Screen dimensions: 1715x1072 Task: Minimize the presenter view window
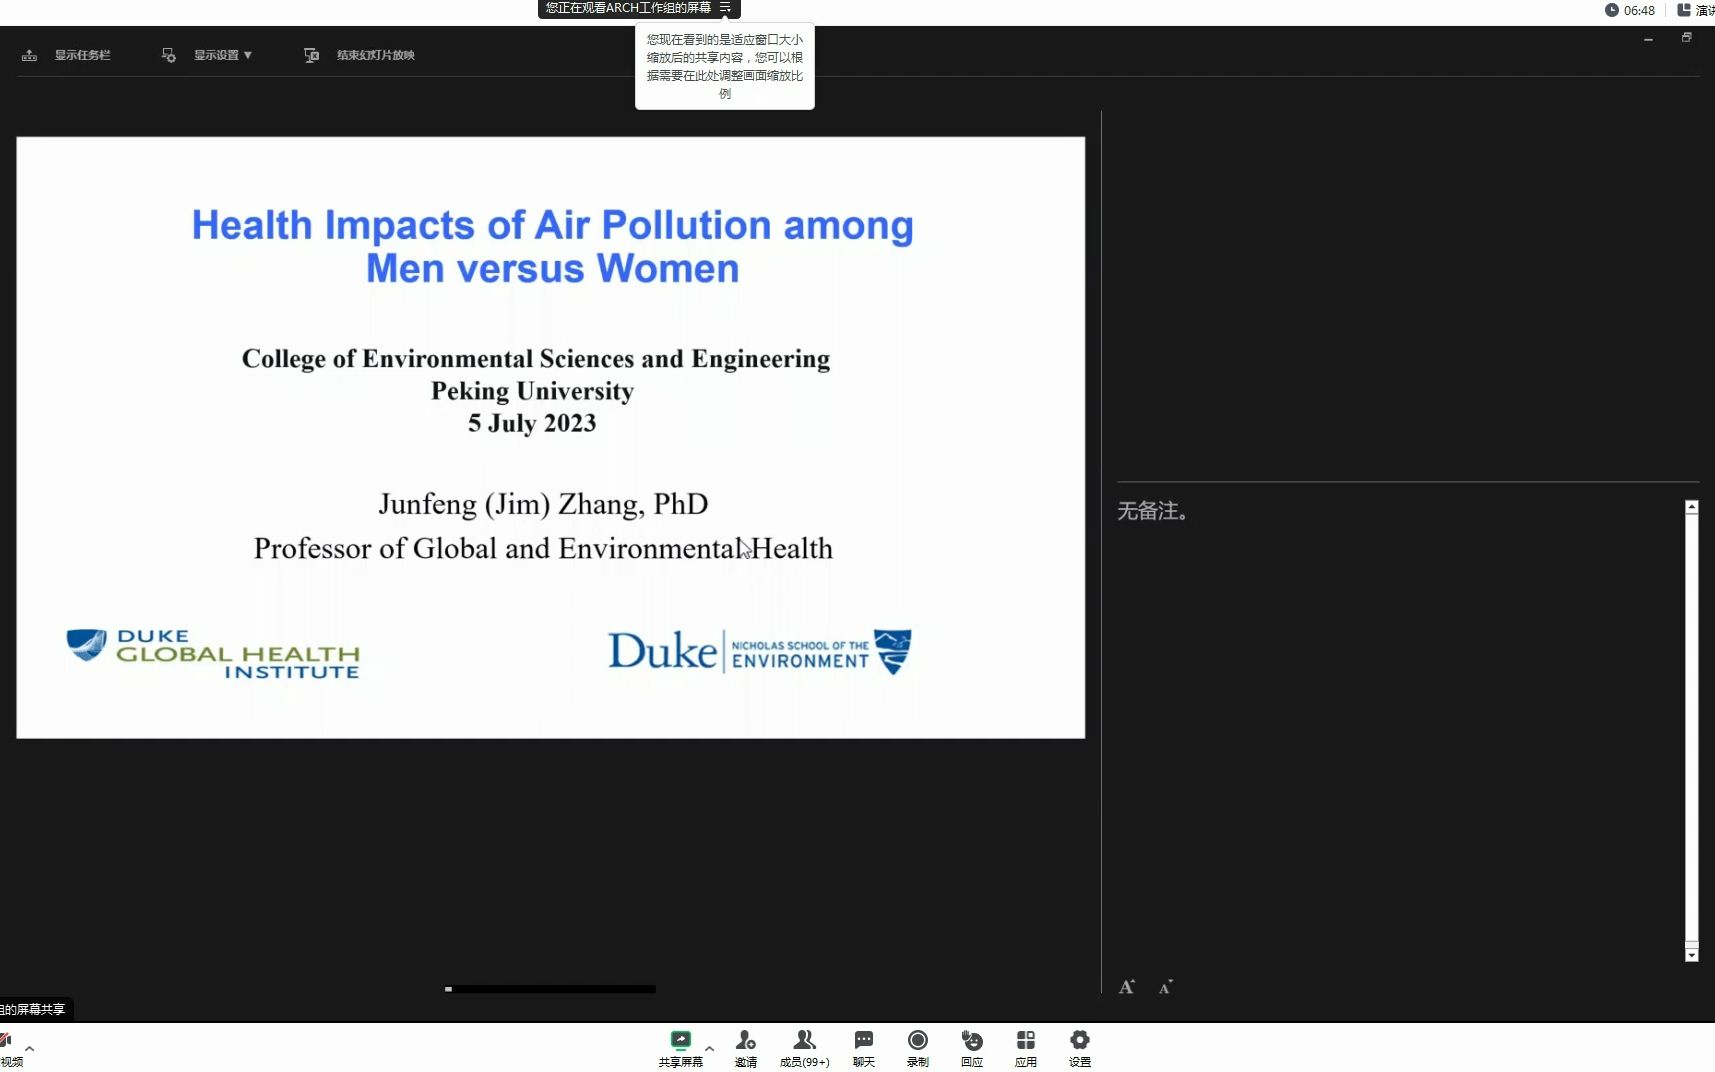[x=1648, y=39]
